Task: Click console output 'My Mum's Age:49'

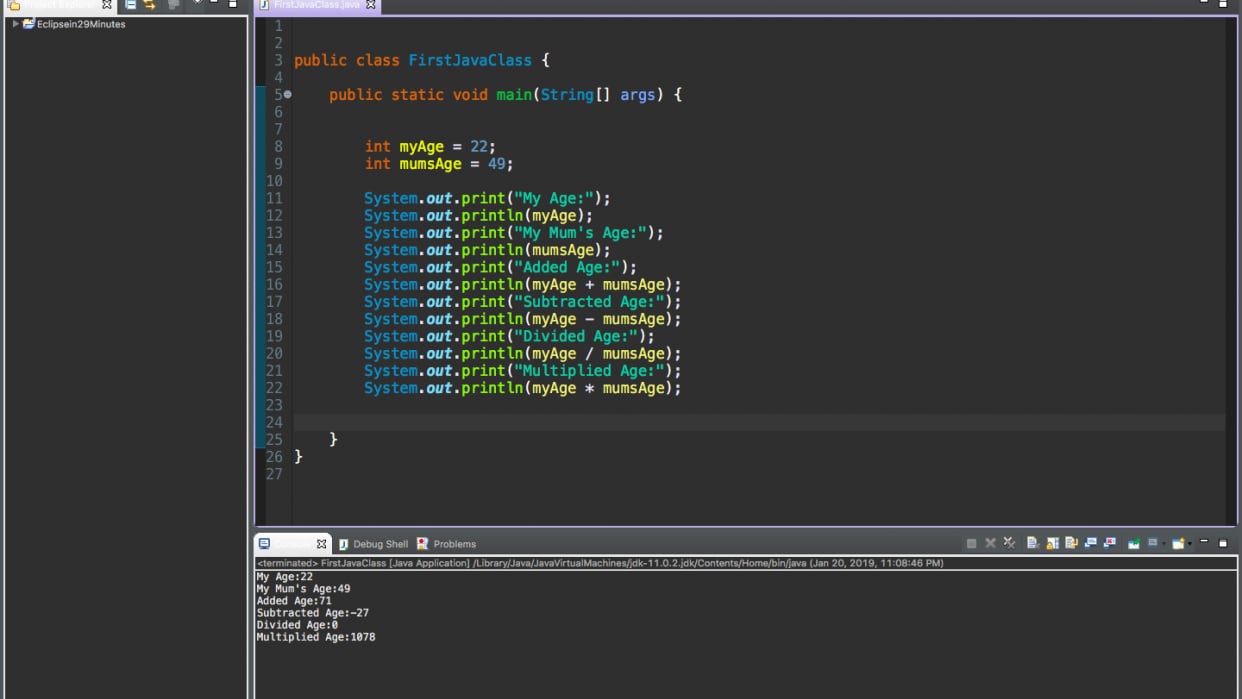Action: click(303, 589)
